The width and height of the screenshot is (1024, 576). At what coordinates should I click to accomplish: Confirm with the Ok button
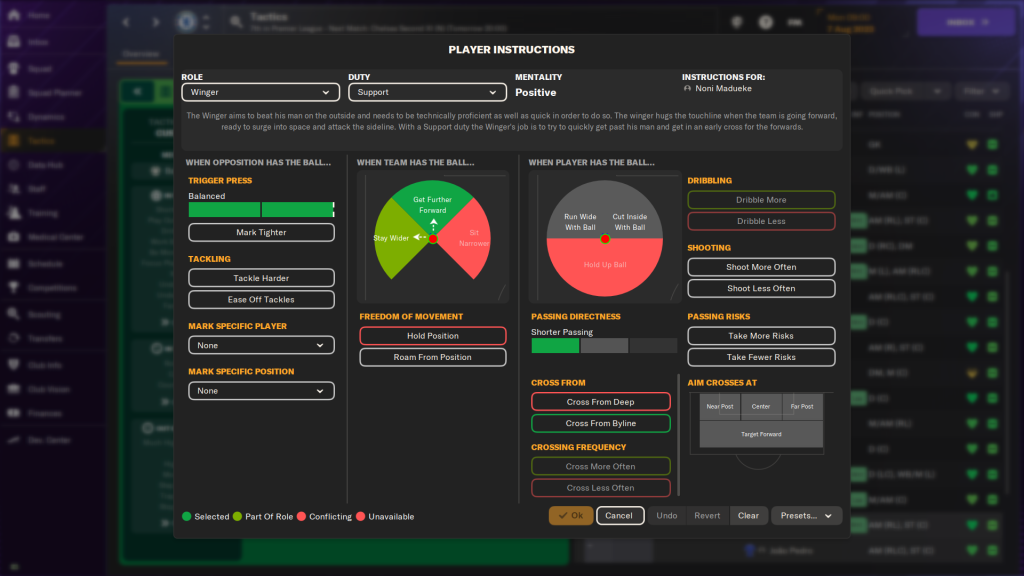570,516
